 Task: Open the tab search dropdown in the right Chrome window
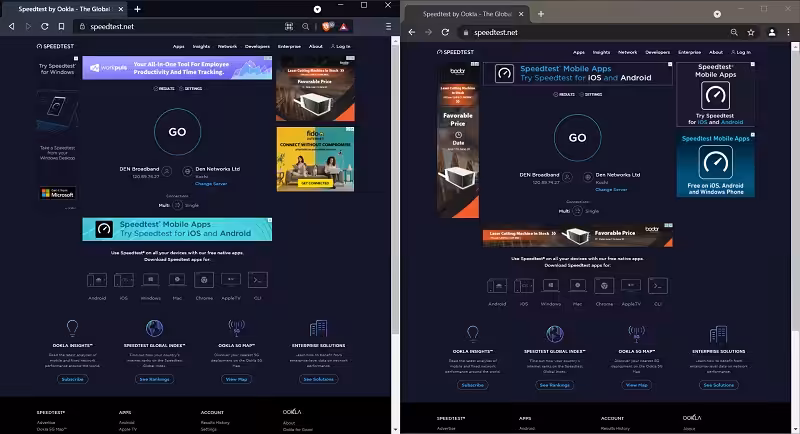717,14
